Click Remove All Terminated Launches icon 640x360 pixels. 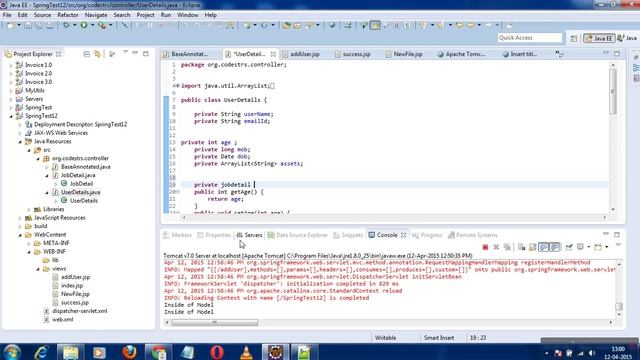coord(507,247)
